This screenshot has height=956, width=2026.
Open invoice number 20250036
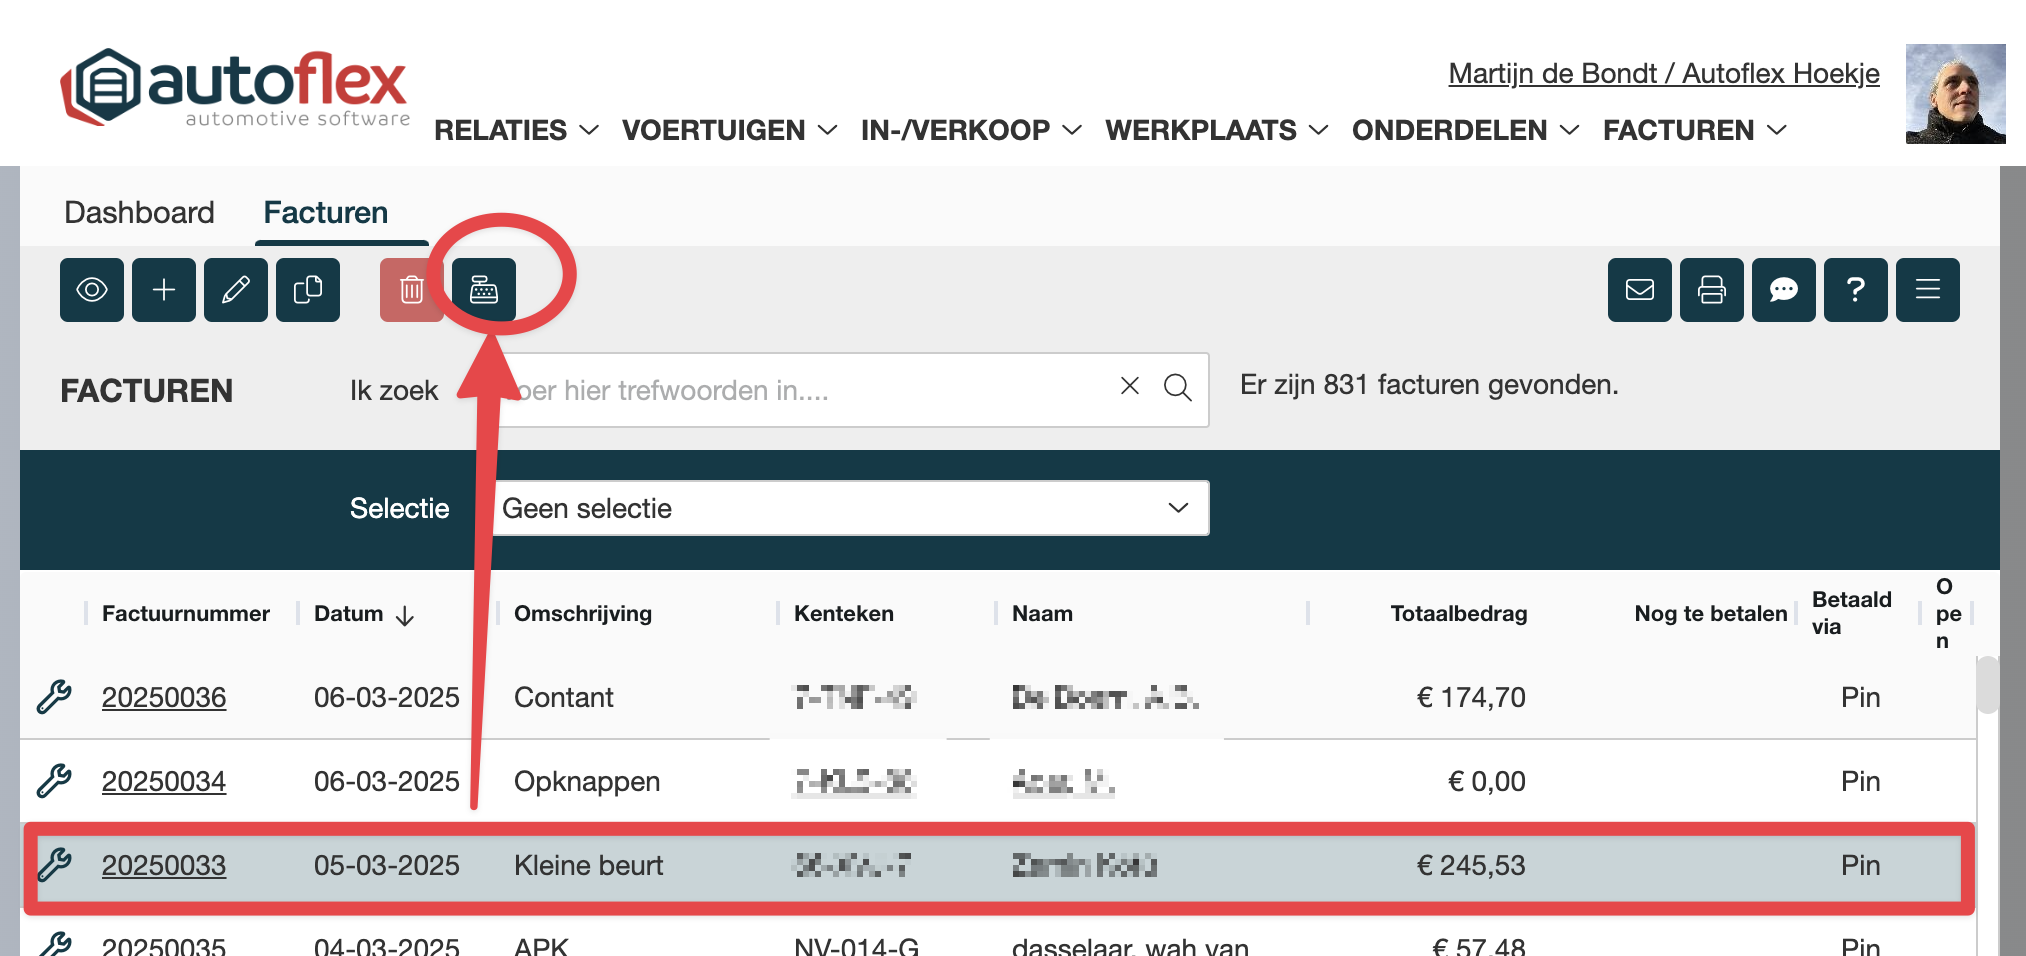[164, 697]
